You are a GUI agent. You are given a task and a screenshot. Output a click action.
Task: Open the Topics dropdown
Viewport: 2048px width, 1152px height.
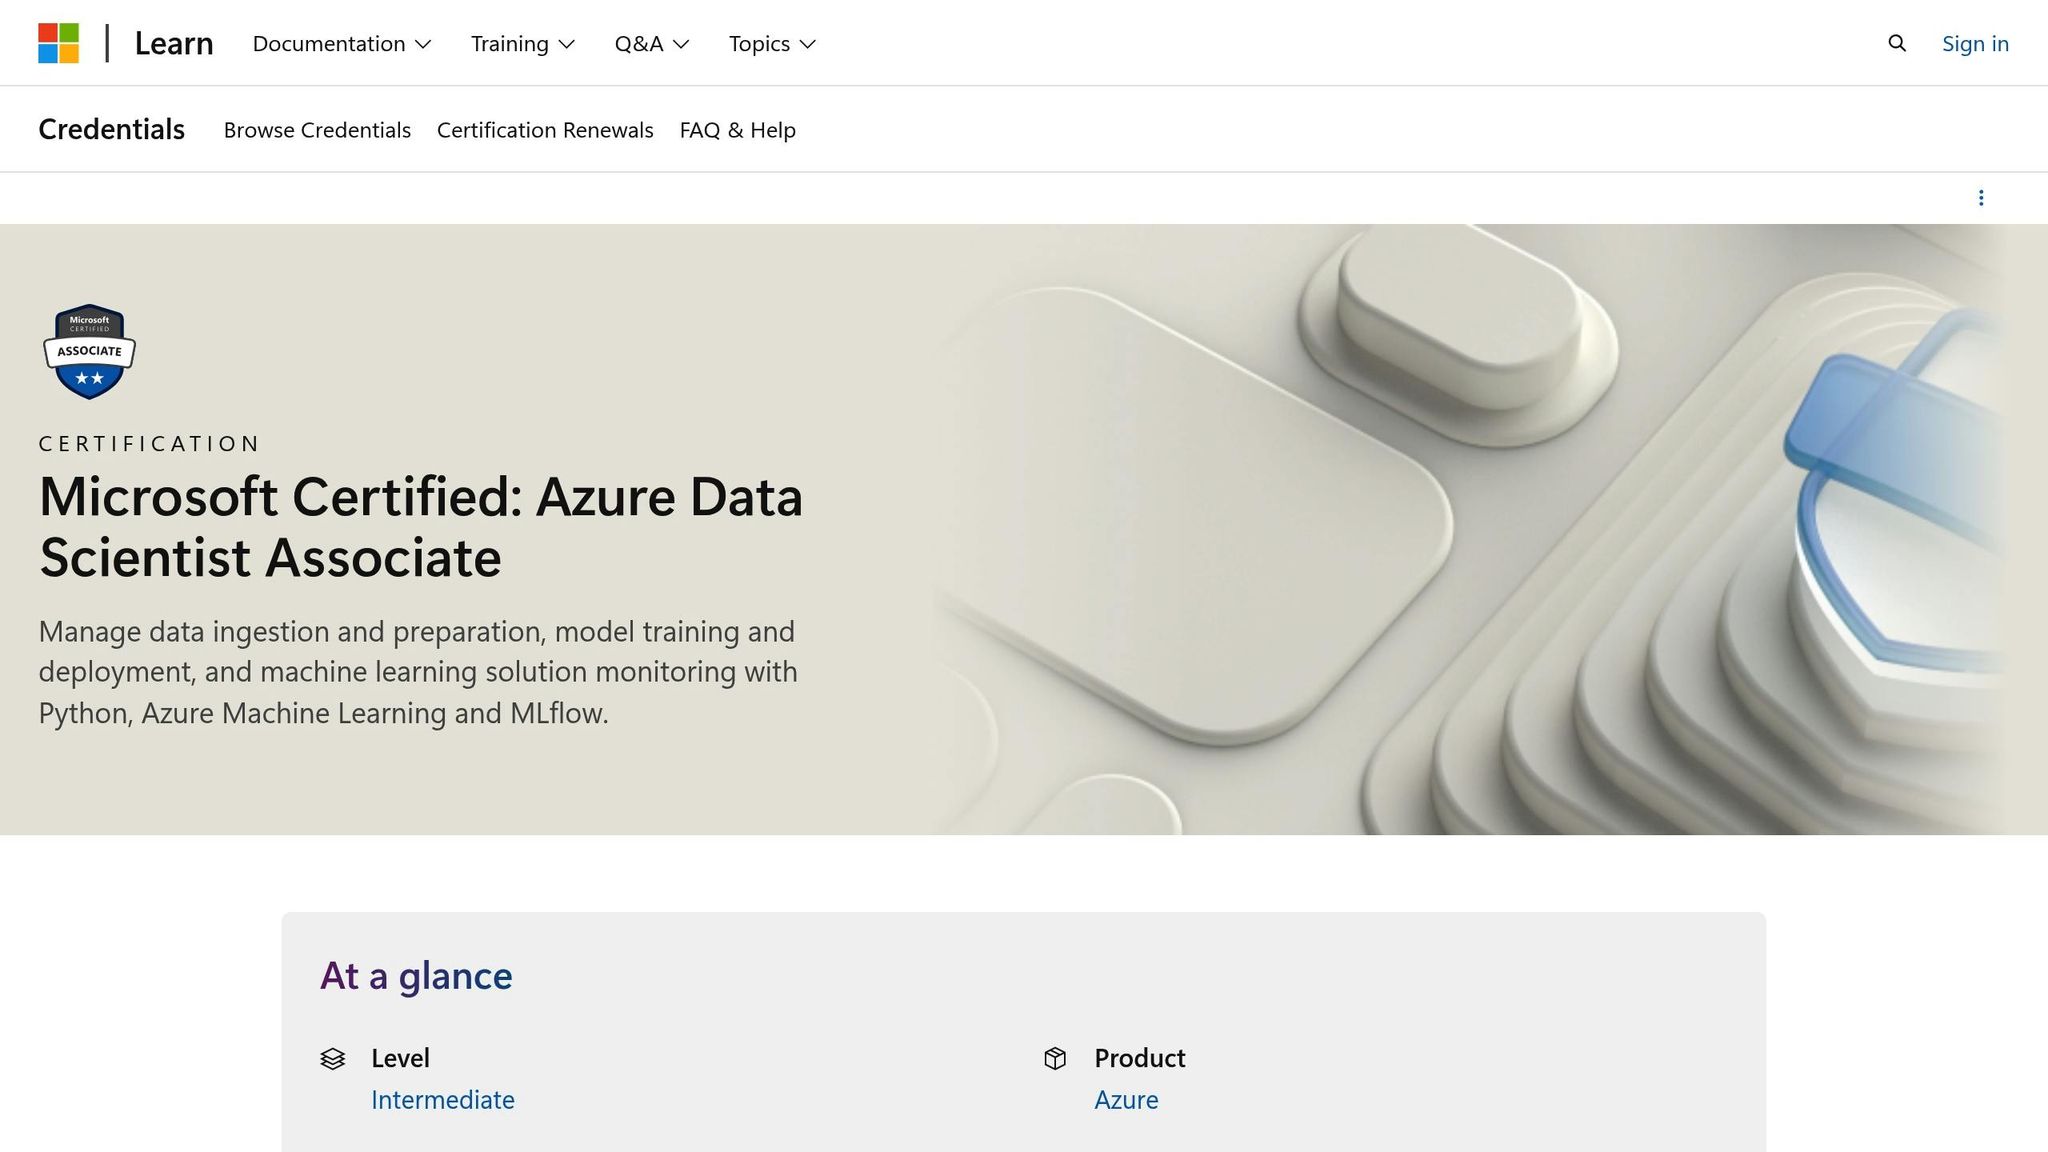[771, 43]
